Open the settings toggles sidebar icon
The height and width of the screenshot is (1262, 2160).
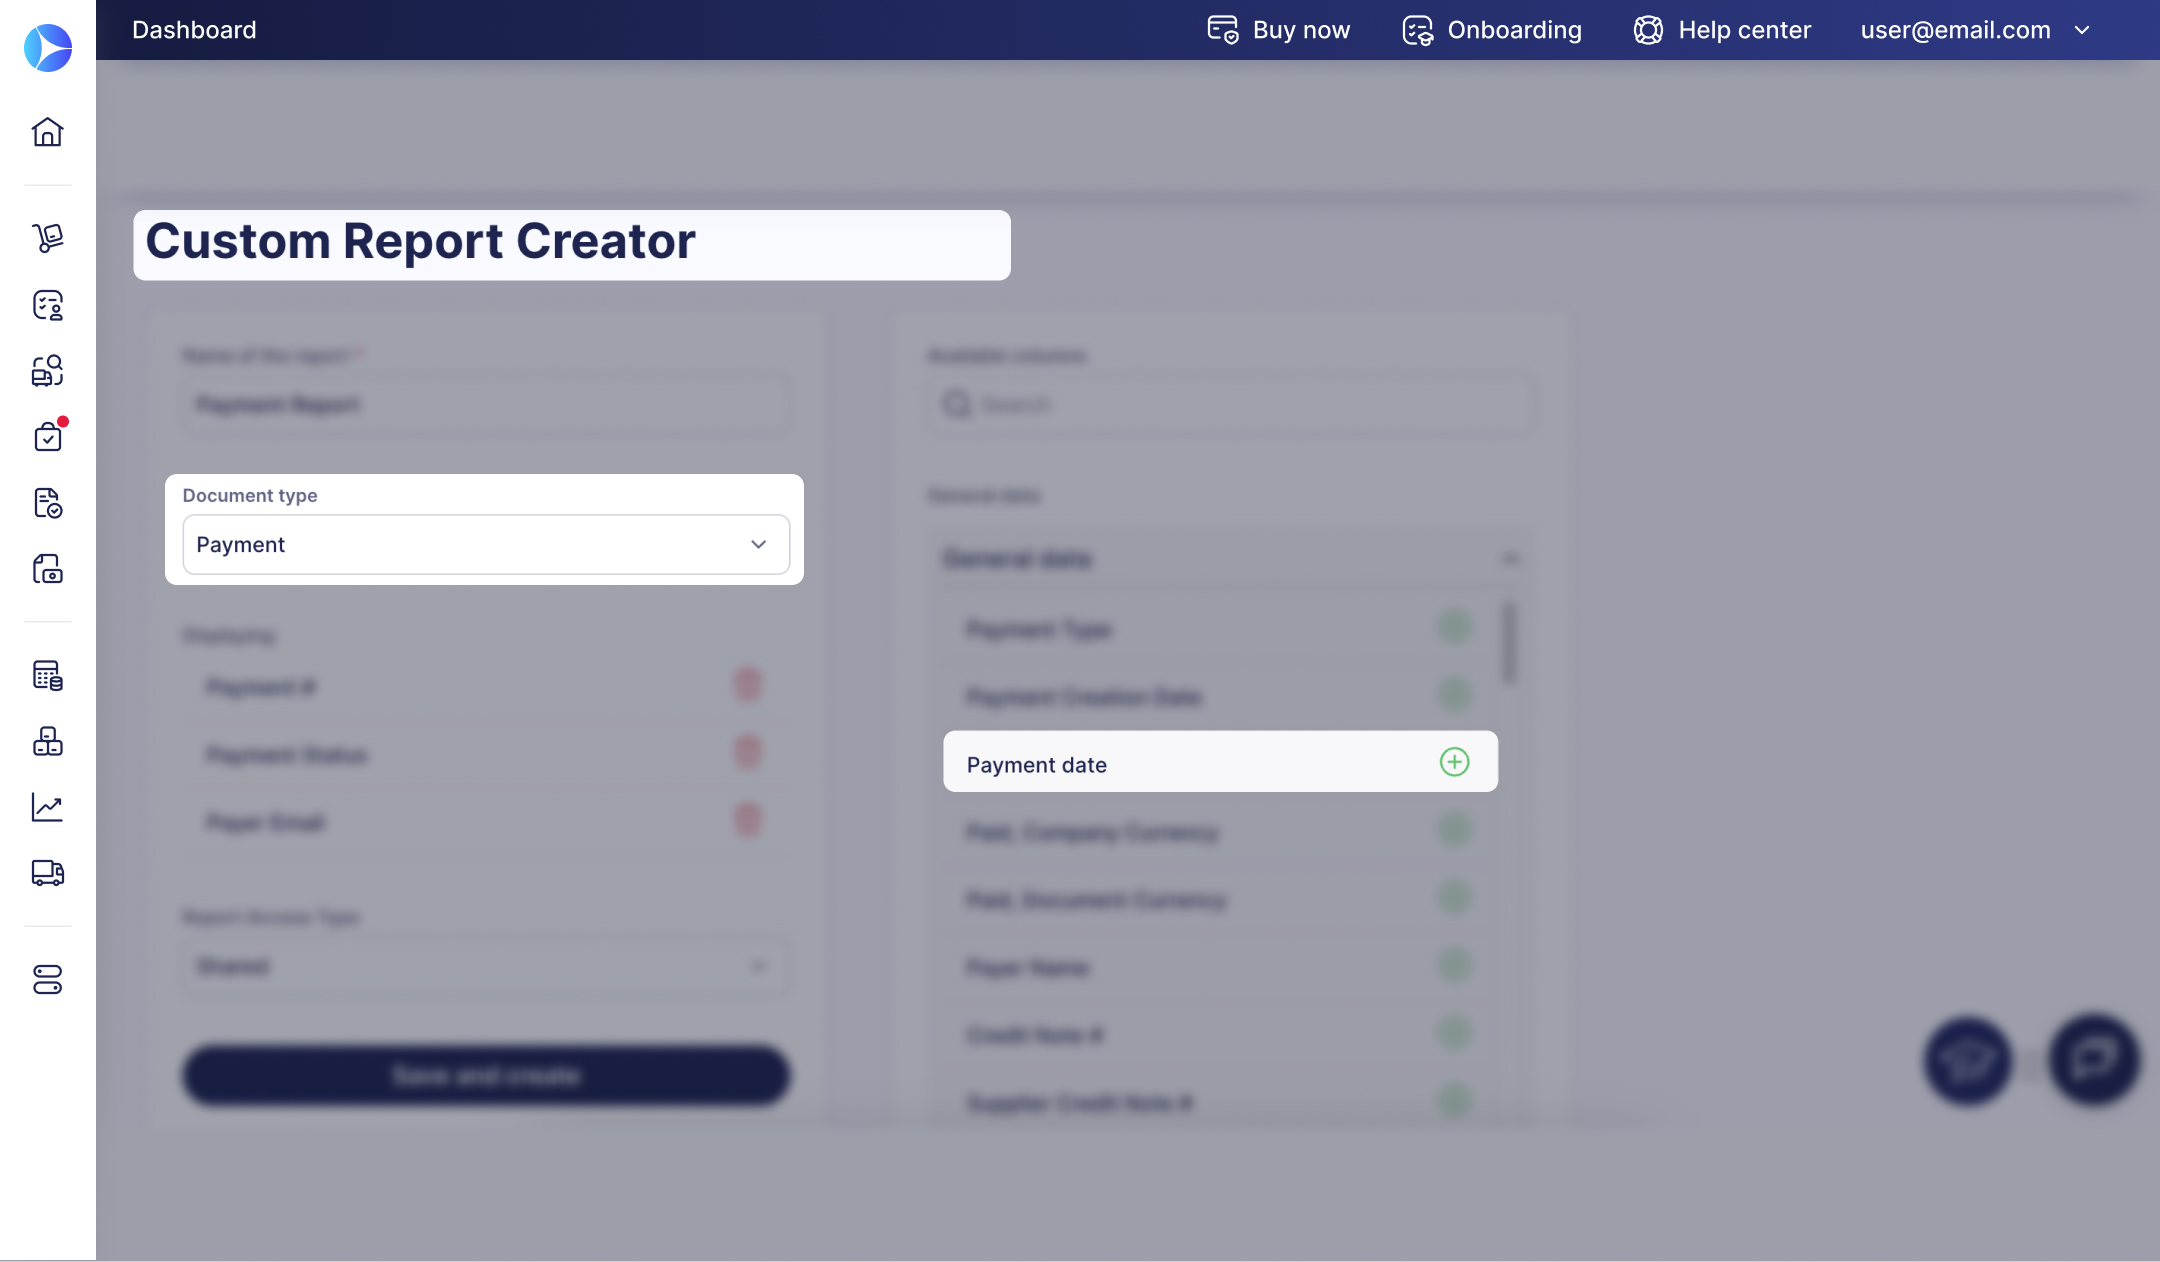point(47,979)
